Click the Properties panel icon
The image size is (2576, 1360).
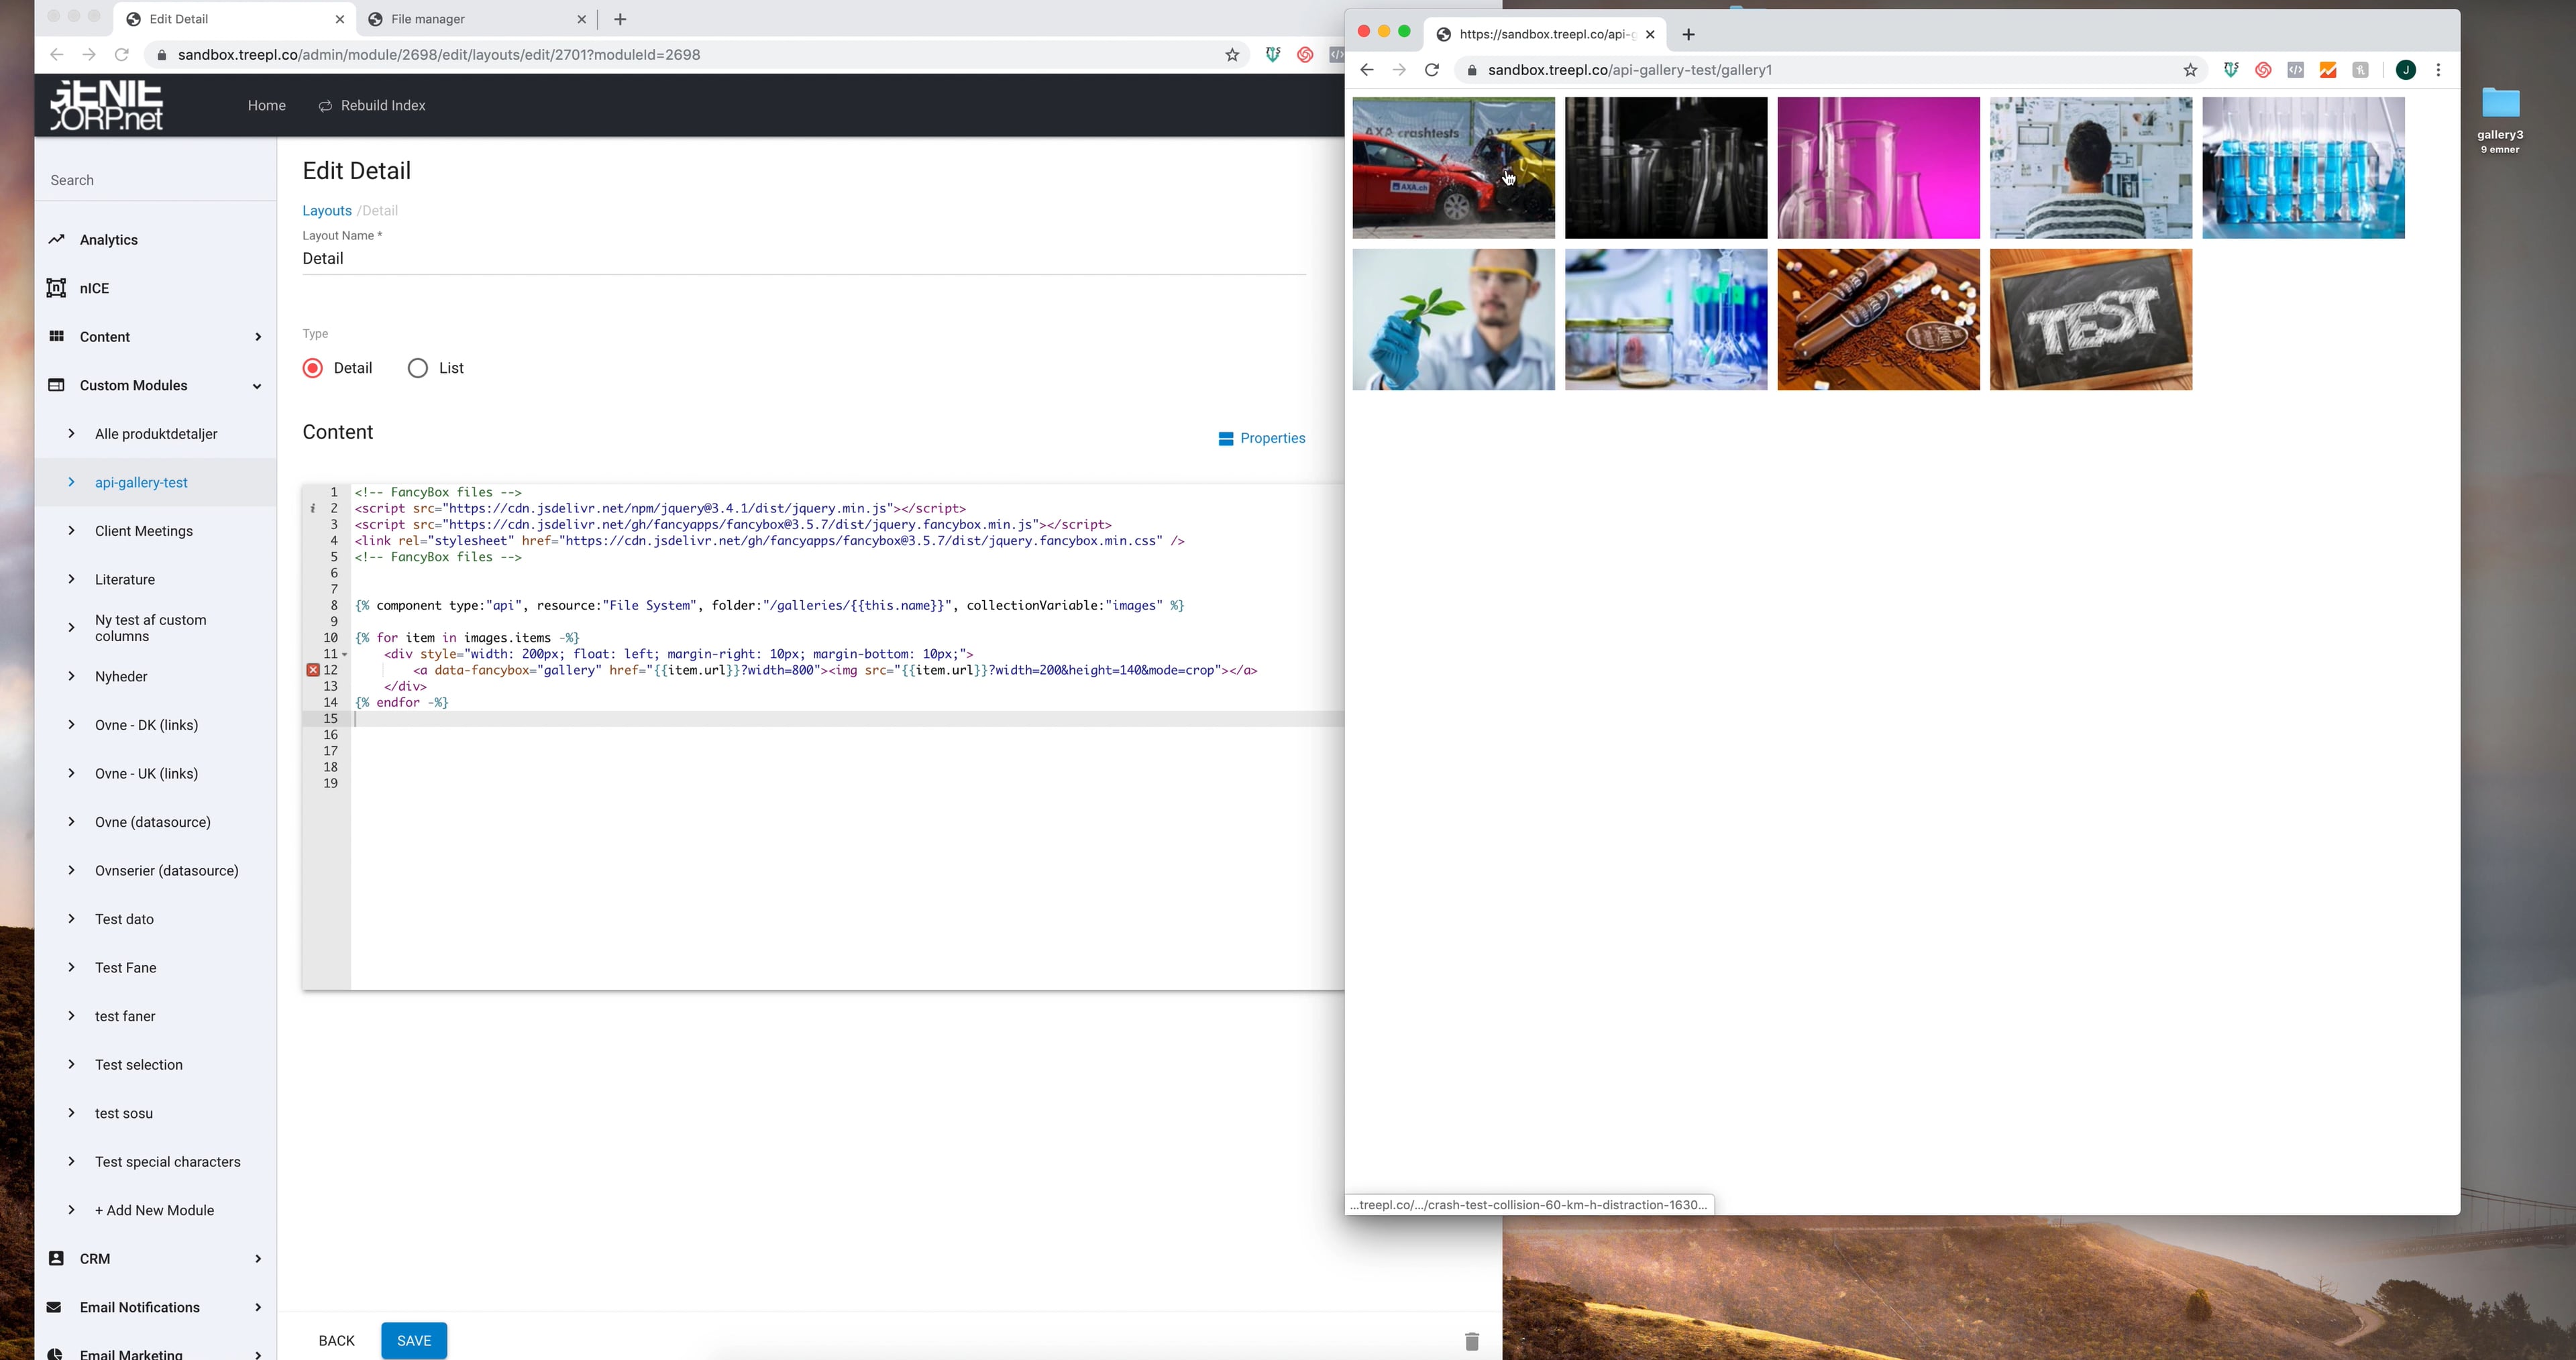pos(1225,439)
